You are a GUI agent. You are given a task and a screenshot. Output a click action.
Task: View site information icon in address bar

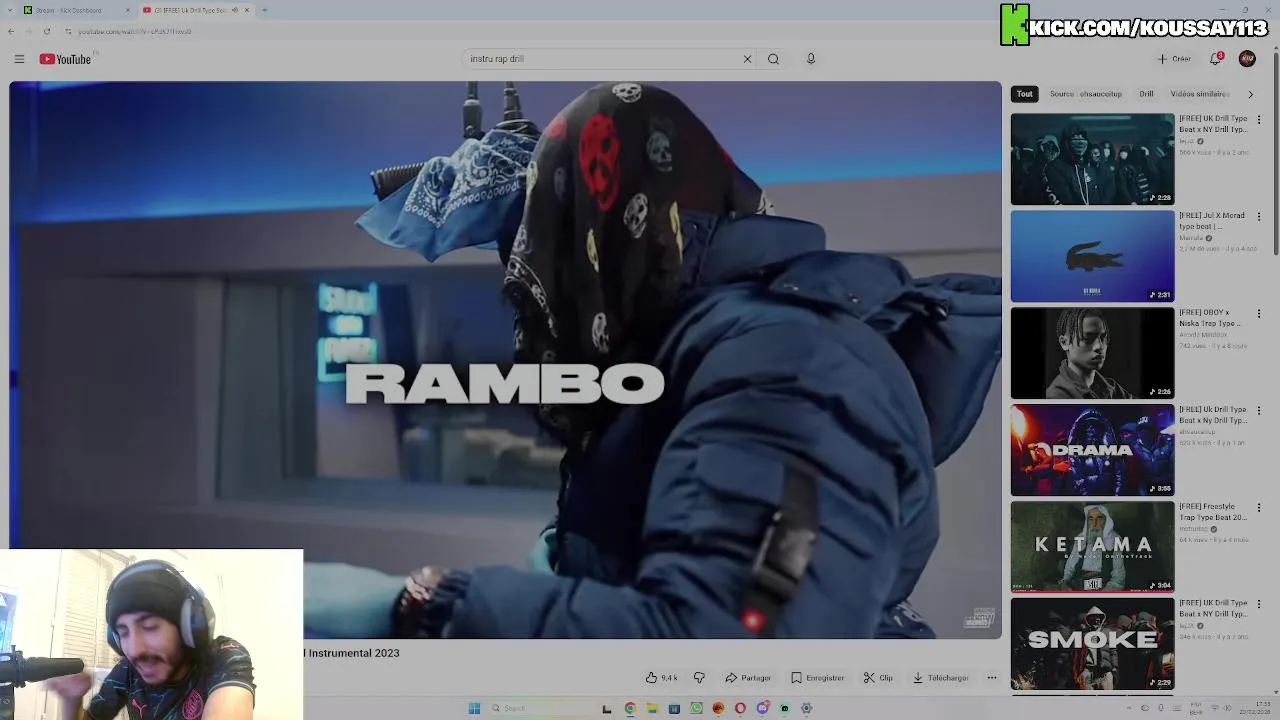pyautogui.click(x=68, y=31)
